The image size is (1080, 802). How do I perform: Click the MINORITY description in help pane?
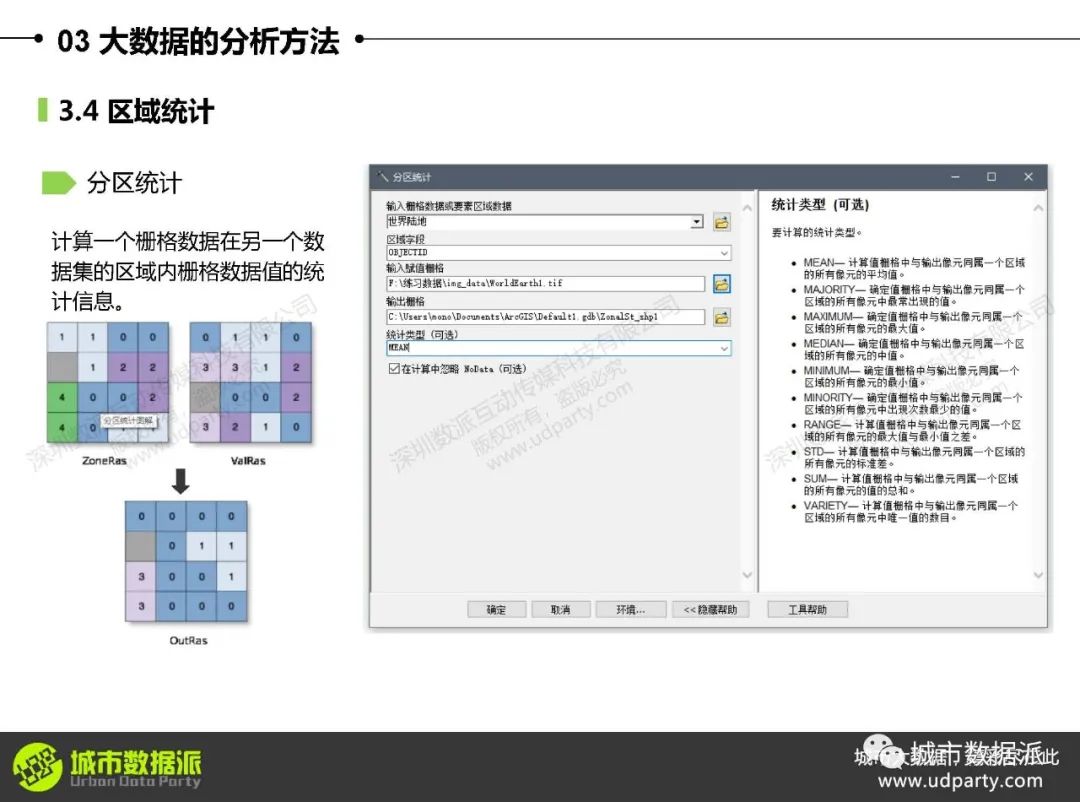tap(913, 403)
